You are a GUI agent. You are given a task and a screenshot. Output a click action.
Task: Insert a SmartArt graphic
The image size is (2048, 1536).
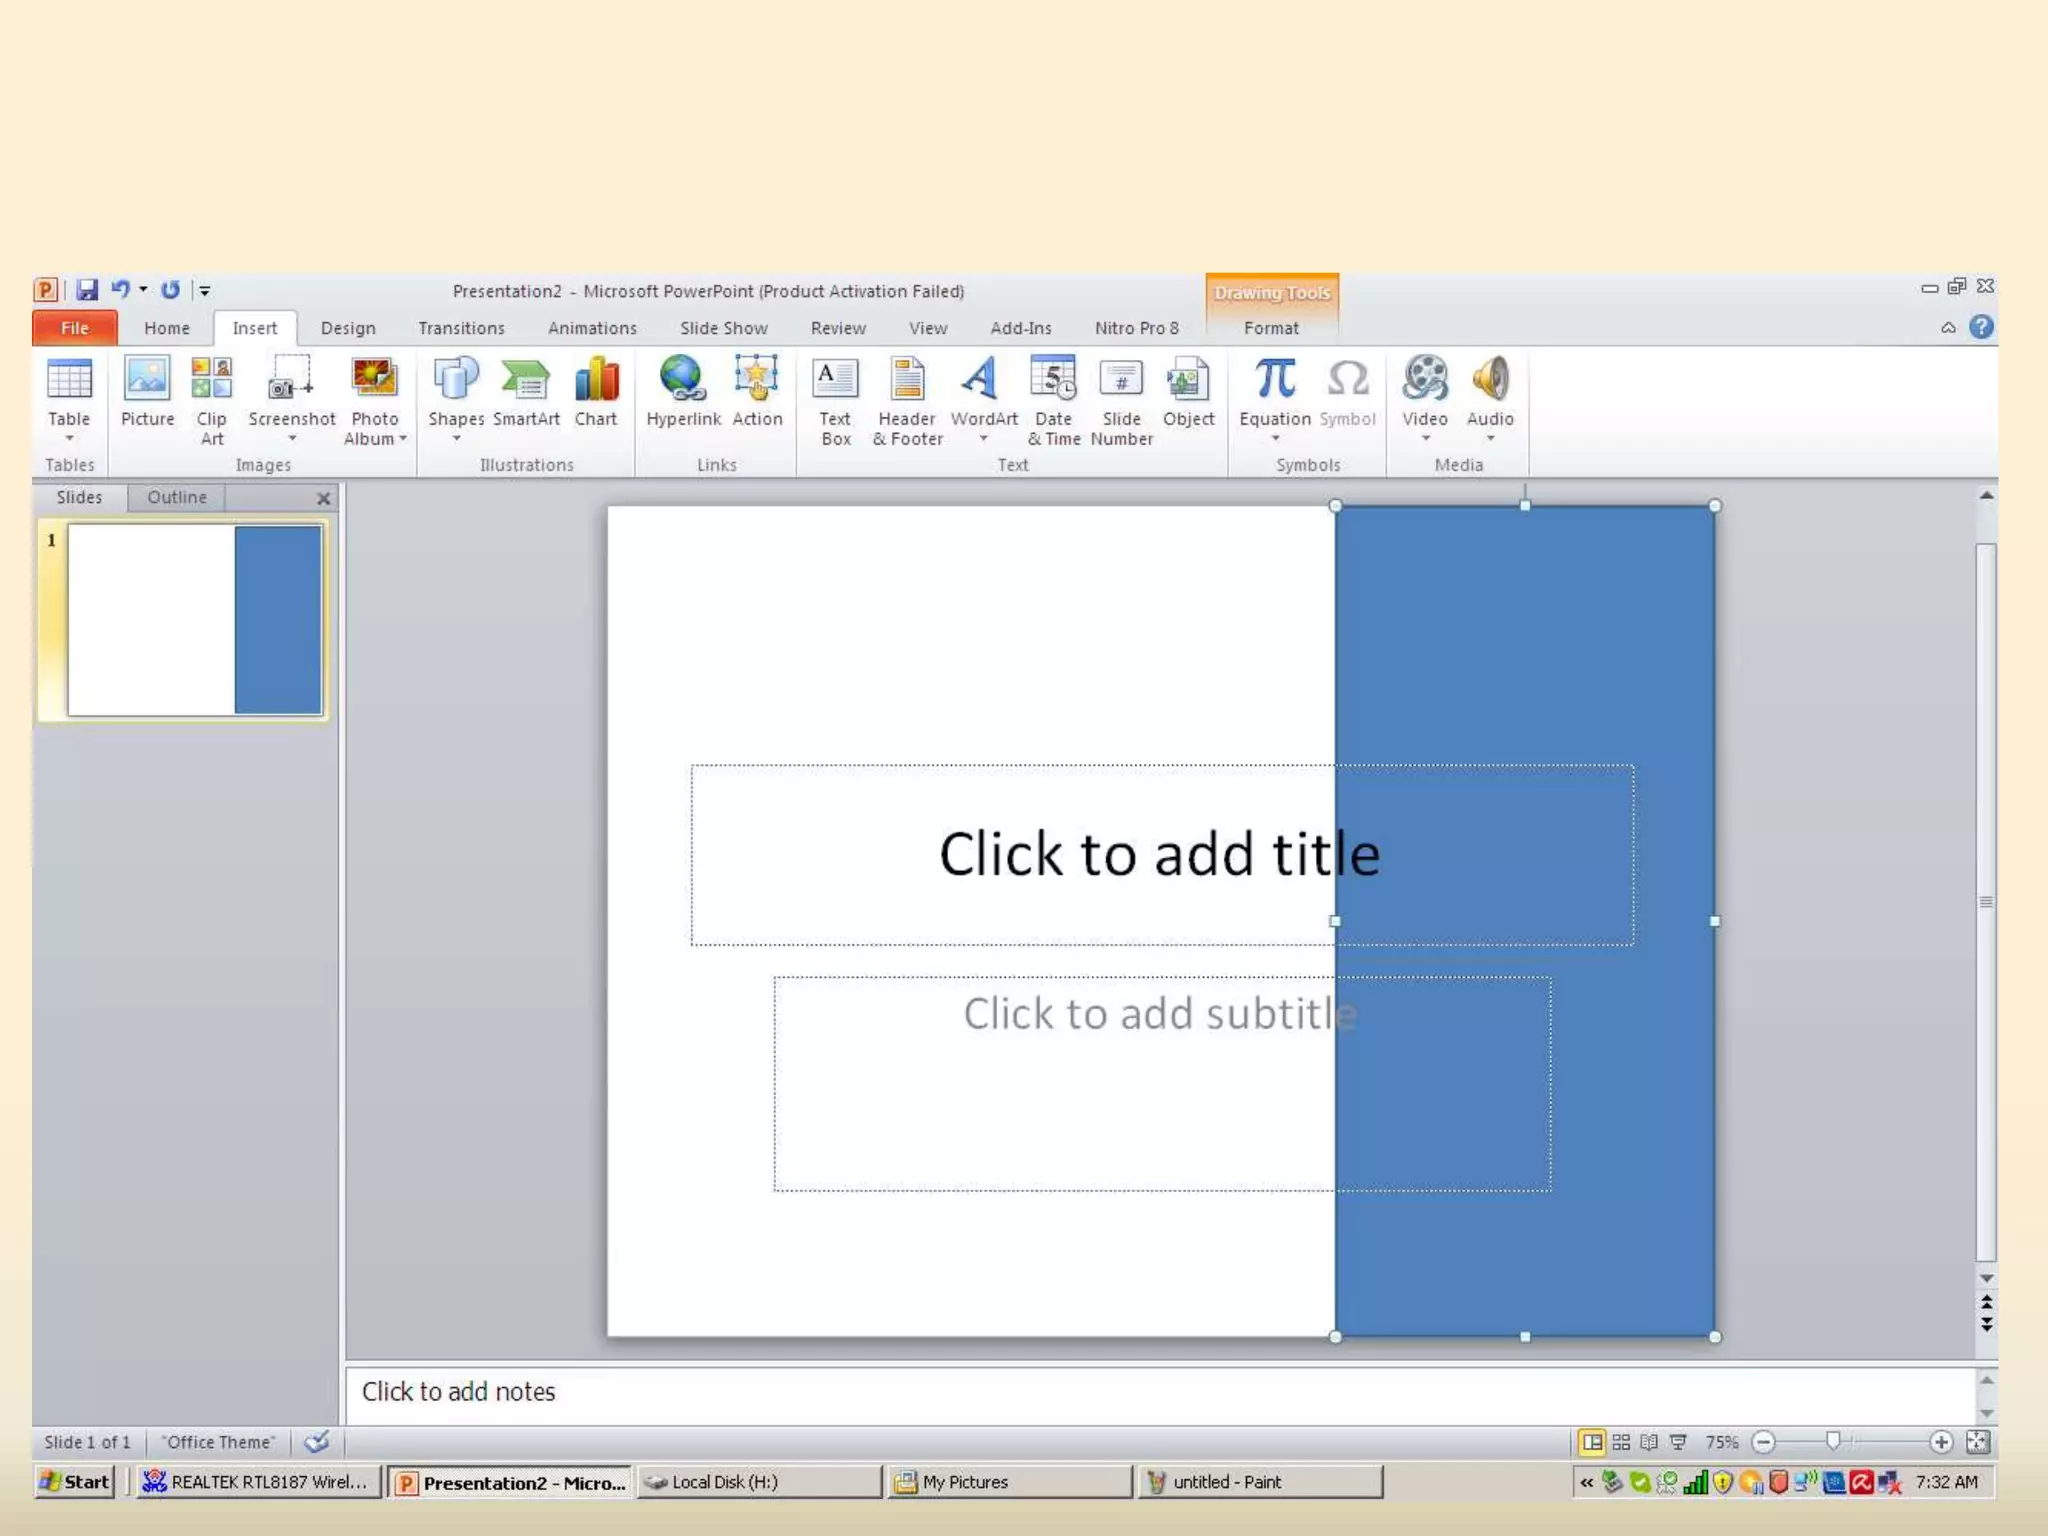click(x=526, y=392)
